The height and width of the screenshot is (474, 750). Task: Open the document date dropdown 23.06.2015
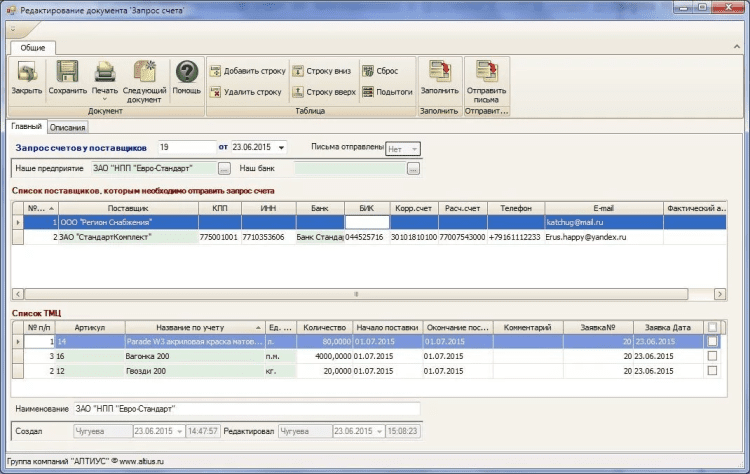(282, 148)
